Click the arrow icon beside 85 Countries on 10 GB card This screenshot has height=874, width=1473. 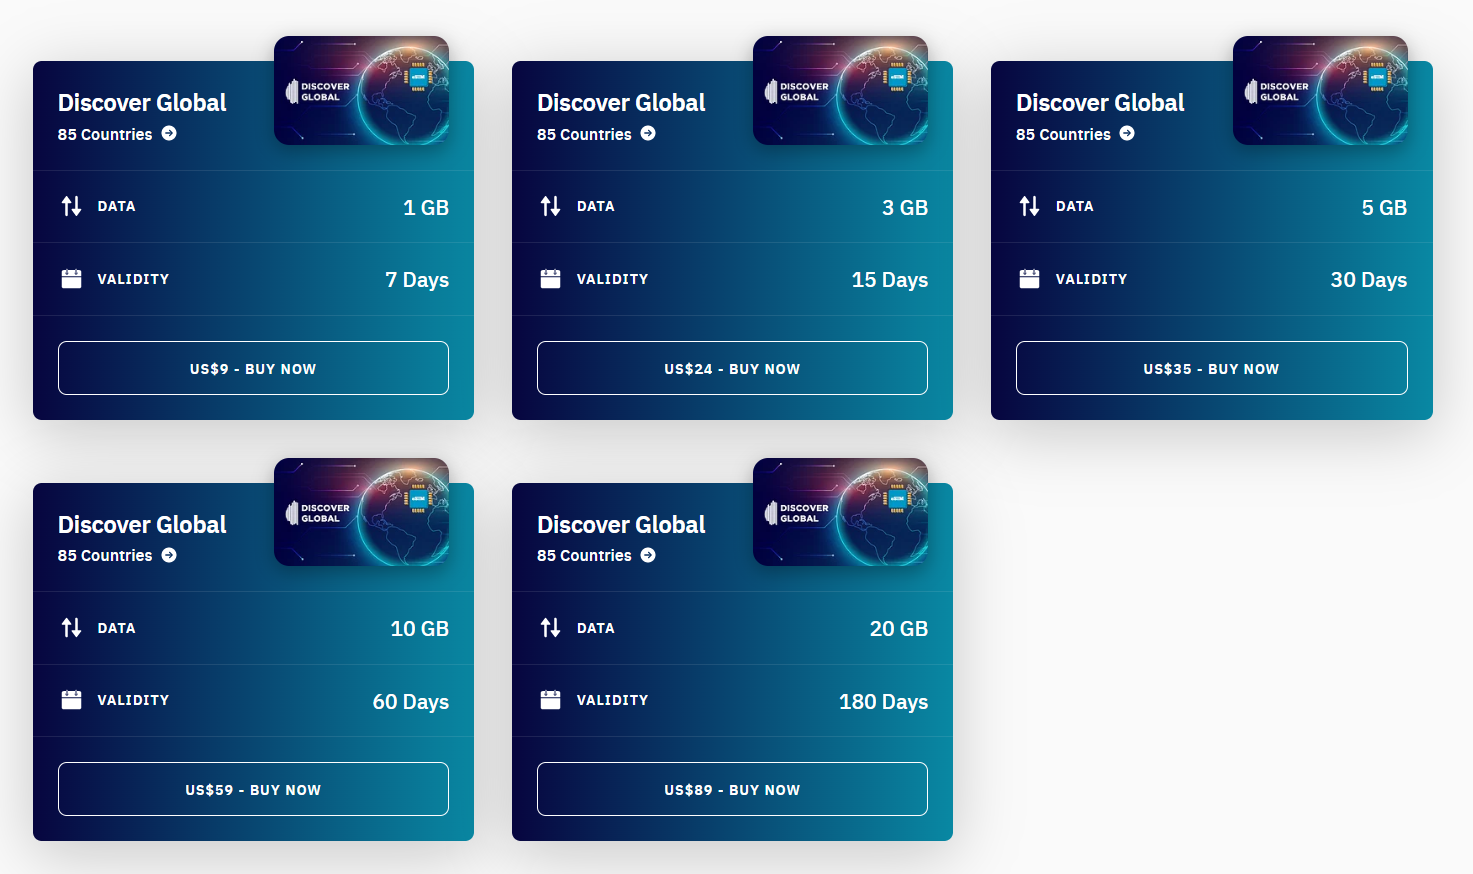click(x=169, y=555)
